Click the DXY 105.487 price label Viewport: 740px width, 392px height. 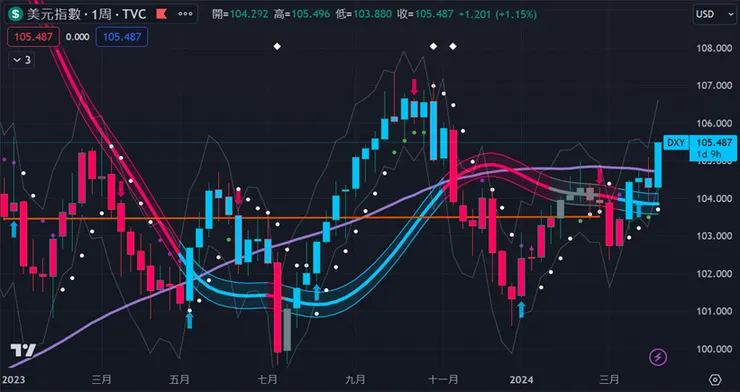pyautogui.click(x=700, y=142)
